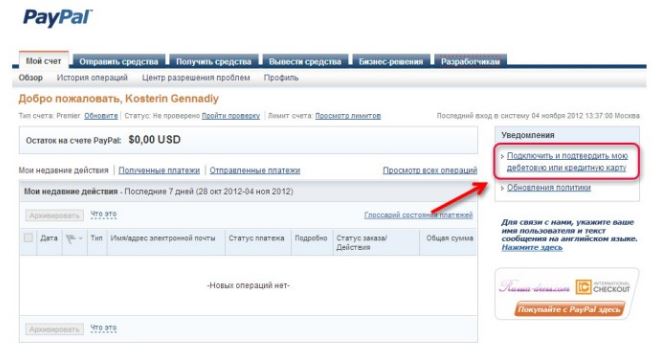Select the Бизнес-решения tab

tap(391, 61)
